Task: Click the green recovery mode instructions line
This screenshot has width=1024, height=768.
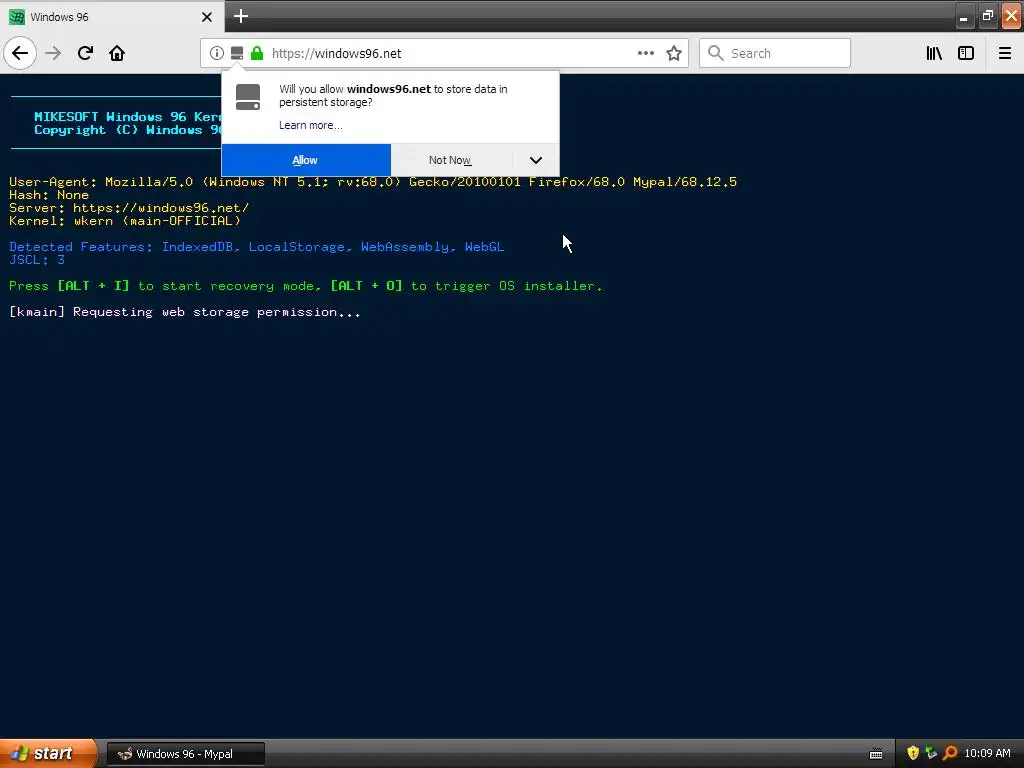Action: click(x=306, y=286)
